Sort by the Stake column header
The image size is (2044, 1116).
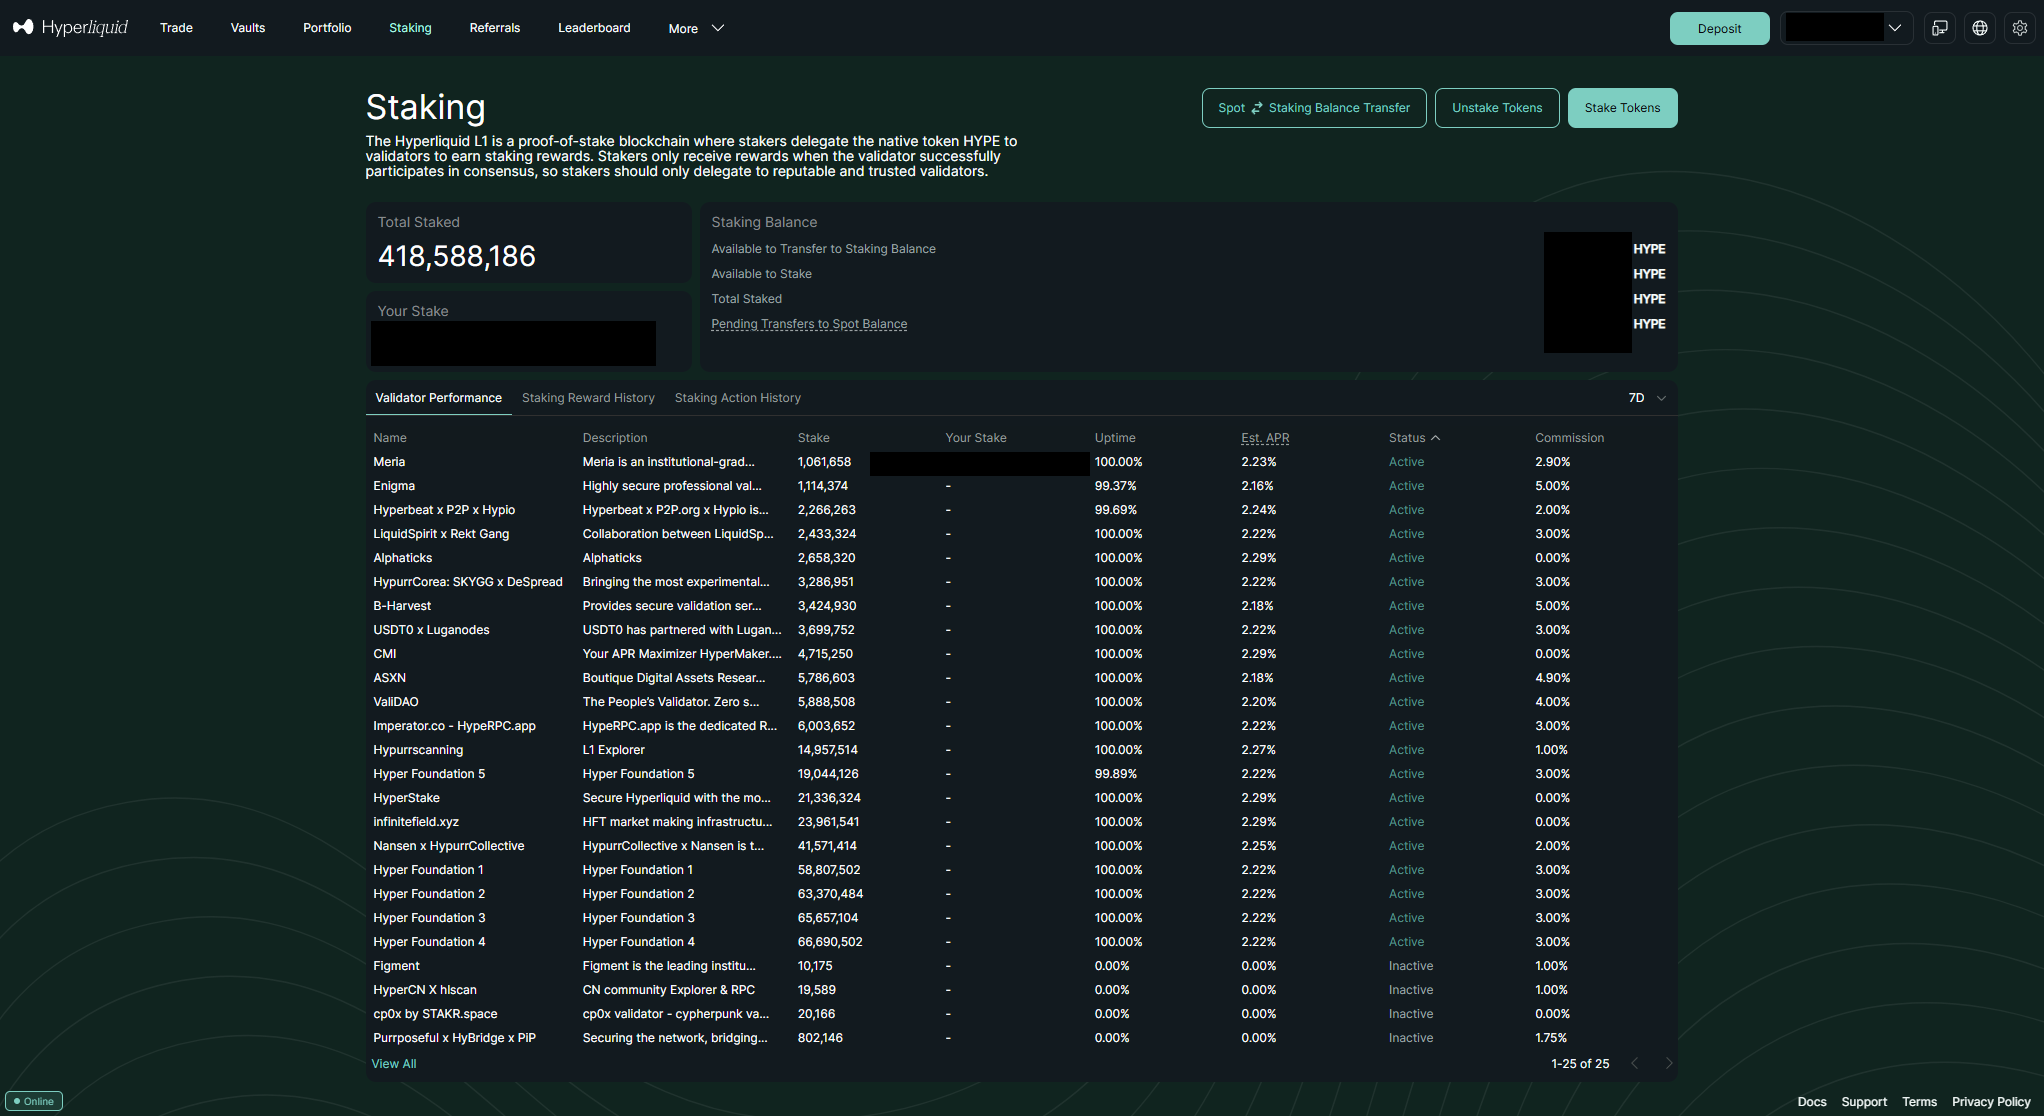tap(813, 438)
